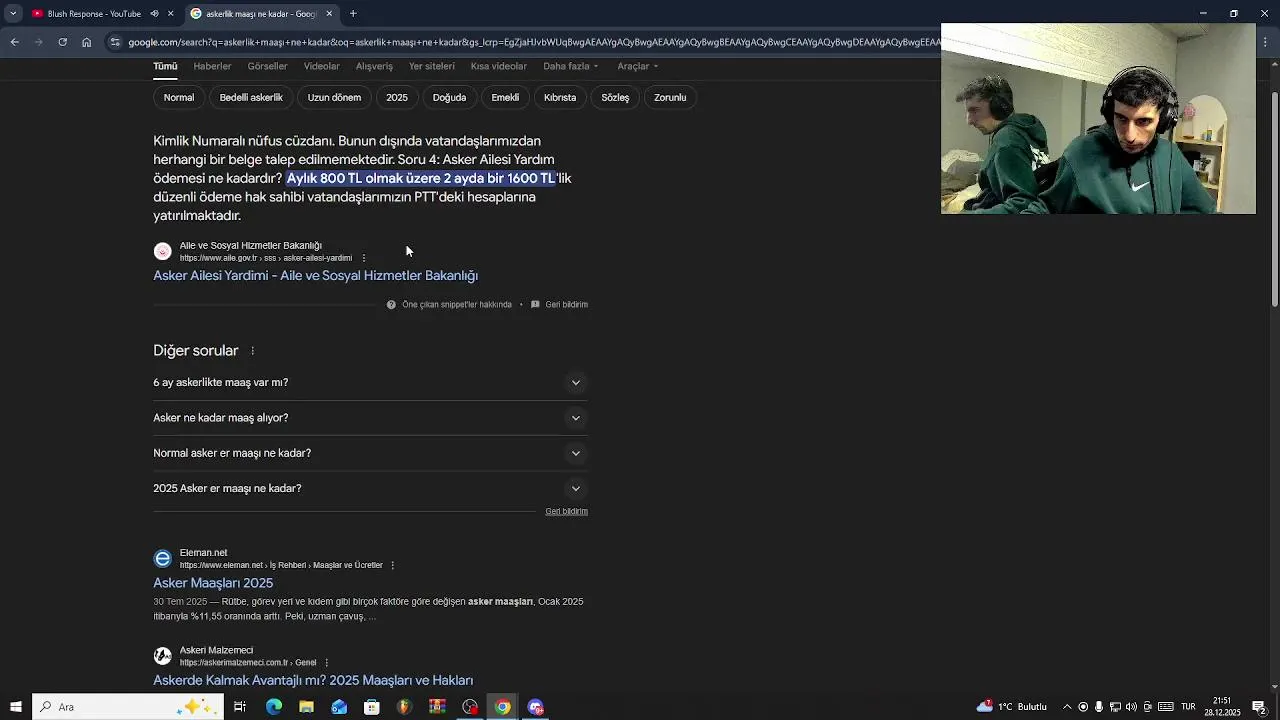Viewport: 1280px width, 720px height.
Task: Switch to the Blush Response YouTube tab
Action: (94, 14)
